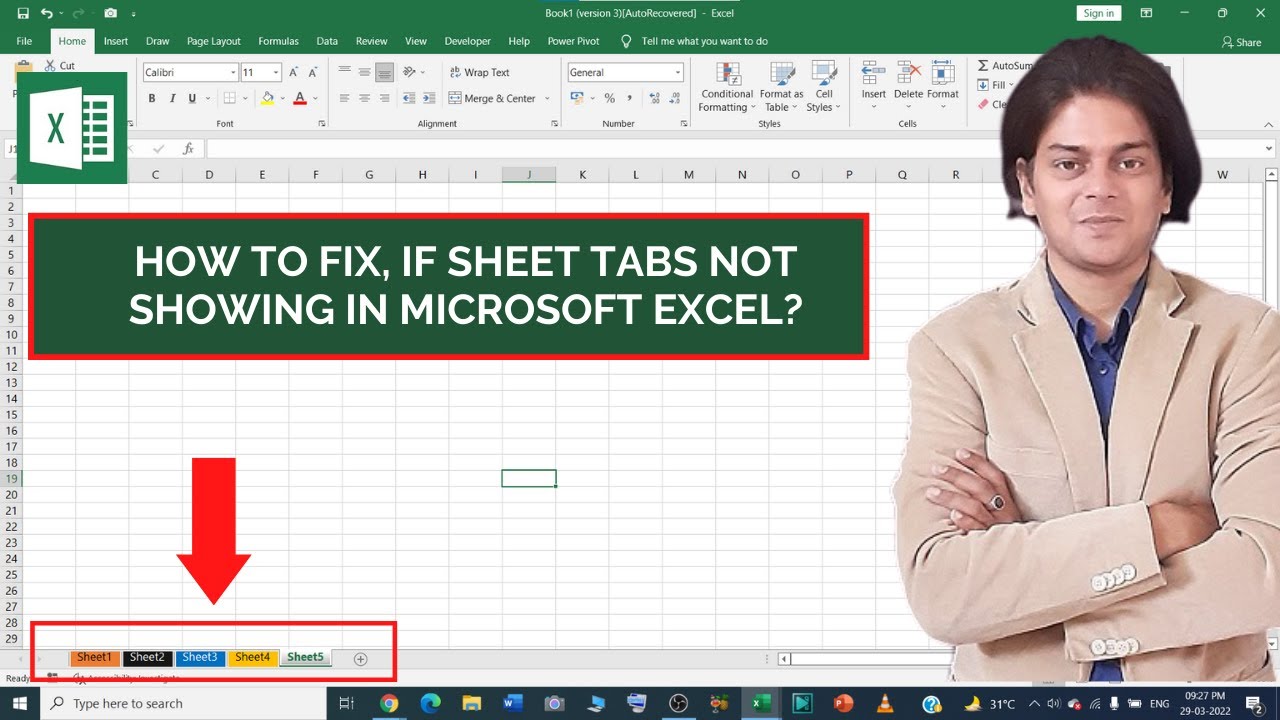Switch to the Page Layout tab

pos(214,42)
